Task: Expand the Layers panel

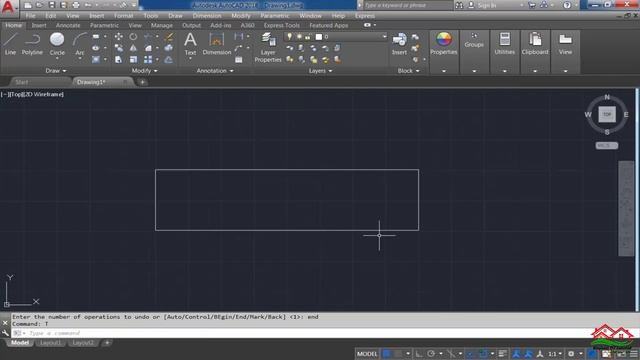Action: pyautogui.click(x=320, y=71)
